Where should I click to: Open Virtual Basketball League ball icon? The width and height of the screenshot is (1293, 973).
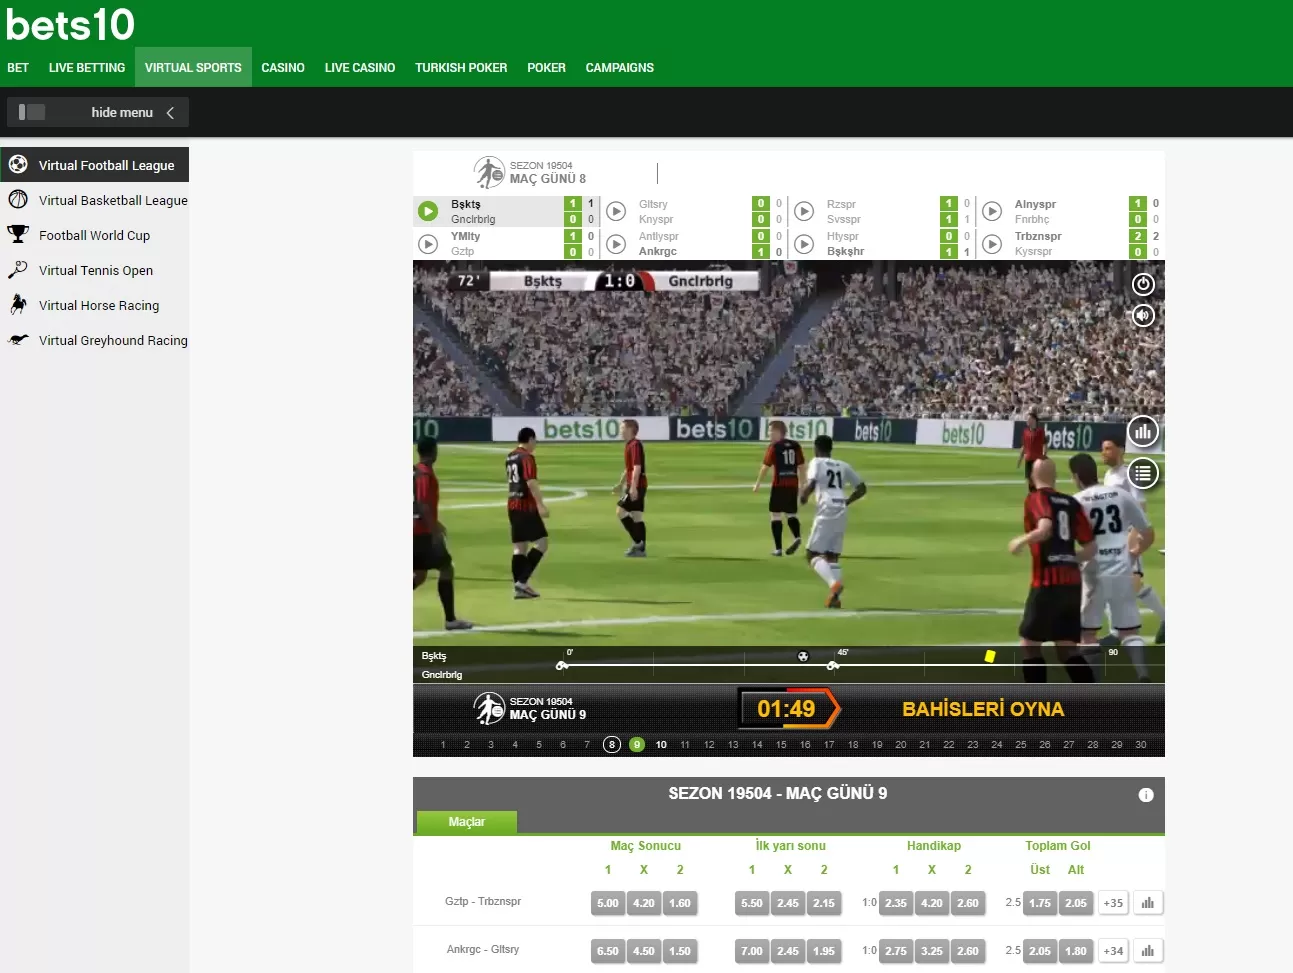(x=18, y=199)
